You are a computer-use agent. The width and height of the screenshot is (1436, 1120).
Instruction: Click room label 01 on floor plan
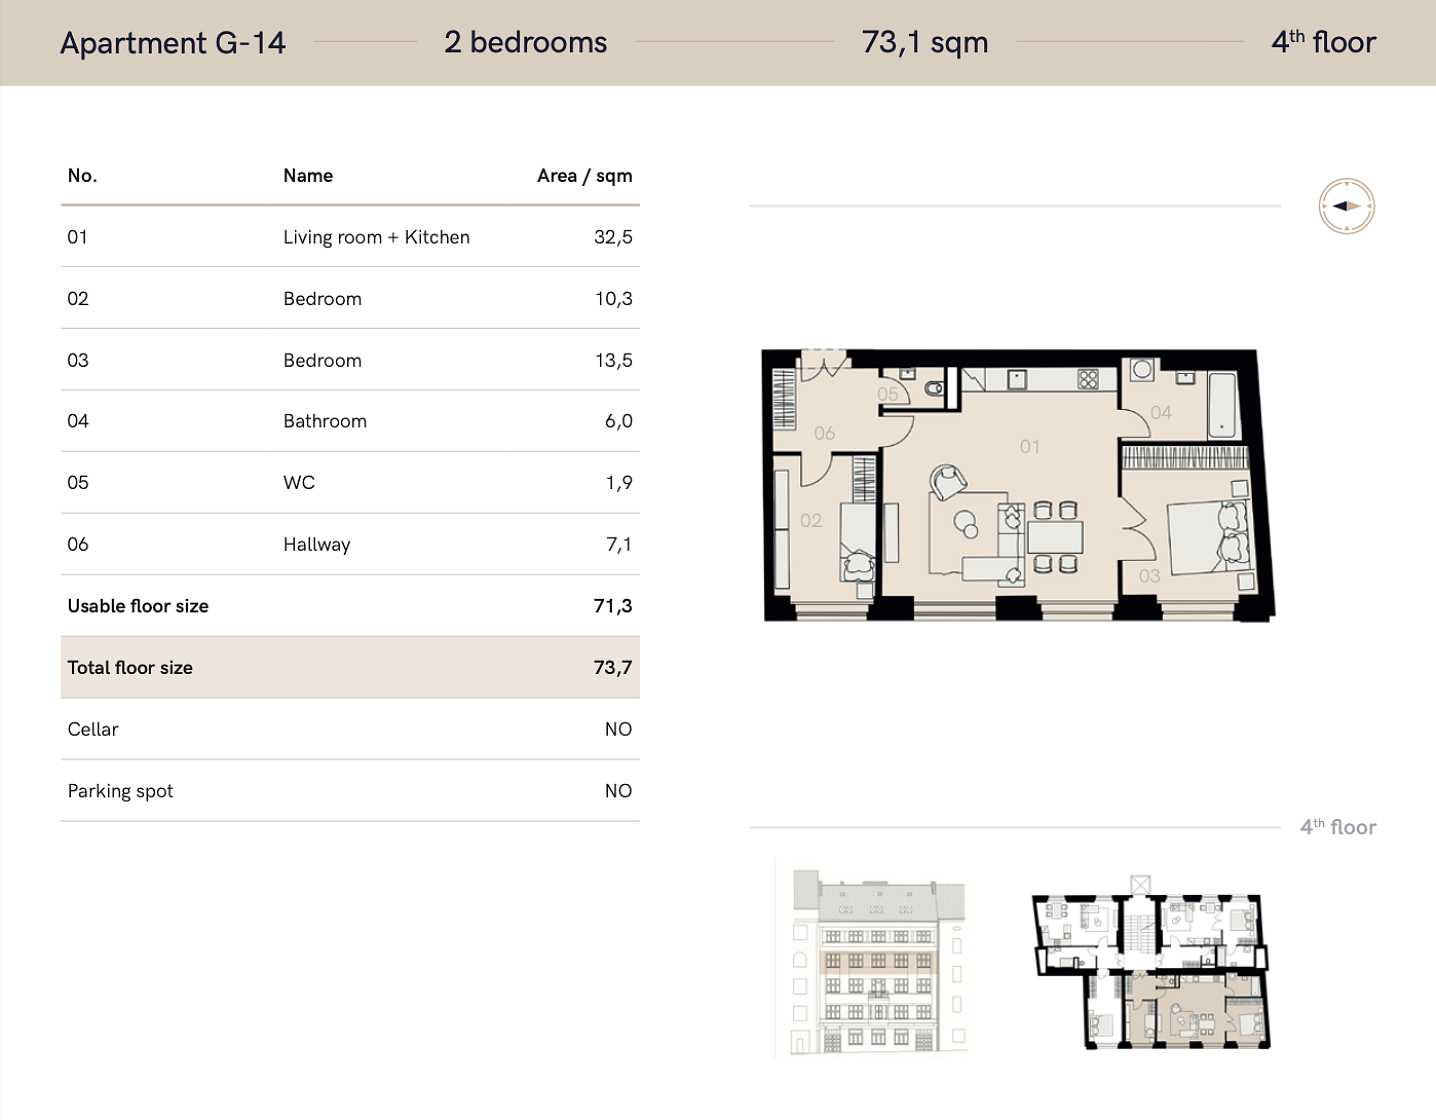tap(1030, 447)
